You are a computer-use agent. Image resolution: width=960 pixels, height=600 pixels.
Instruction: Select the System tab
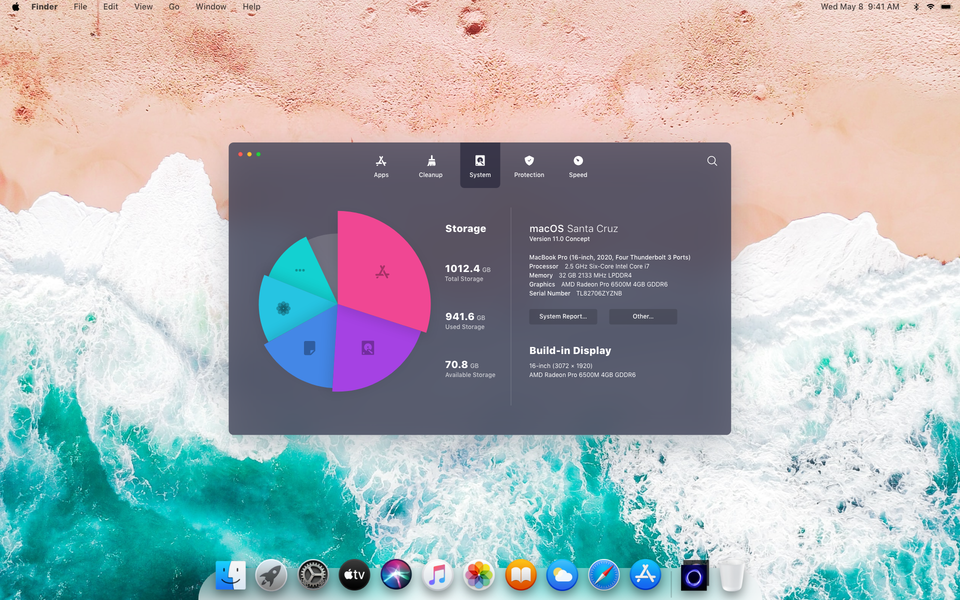click(480, 165)
